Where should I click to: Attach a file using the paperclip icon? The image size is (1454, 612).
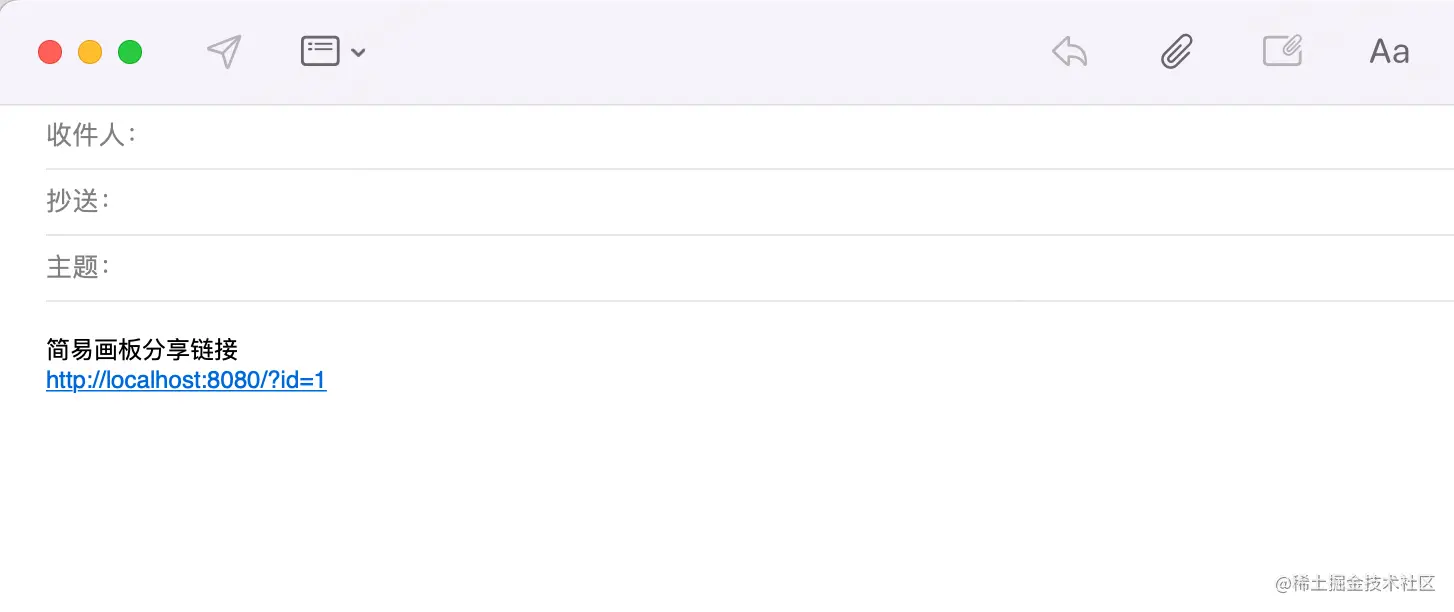point(1176,52)
